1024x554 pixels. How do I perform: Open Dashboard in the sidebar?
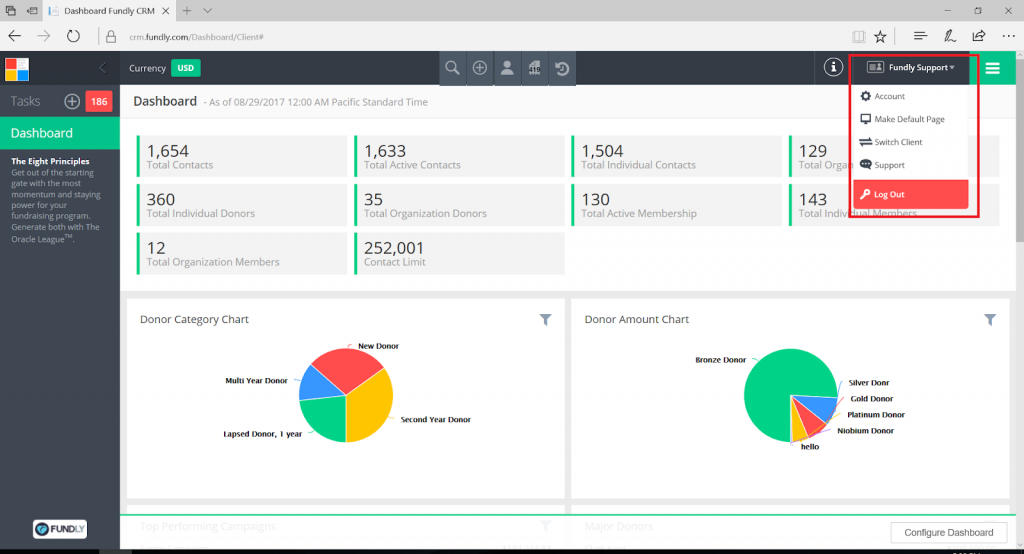pyautogui.click(x=60, y=133)
